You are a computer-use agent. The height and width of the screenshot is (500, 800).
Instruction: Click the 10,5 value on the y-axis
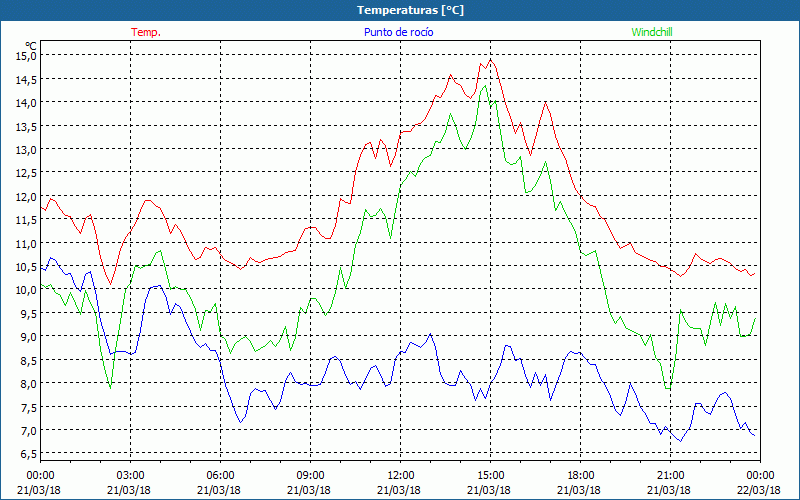[x=26, y=266]
